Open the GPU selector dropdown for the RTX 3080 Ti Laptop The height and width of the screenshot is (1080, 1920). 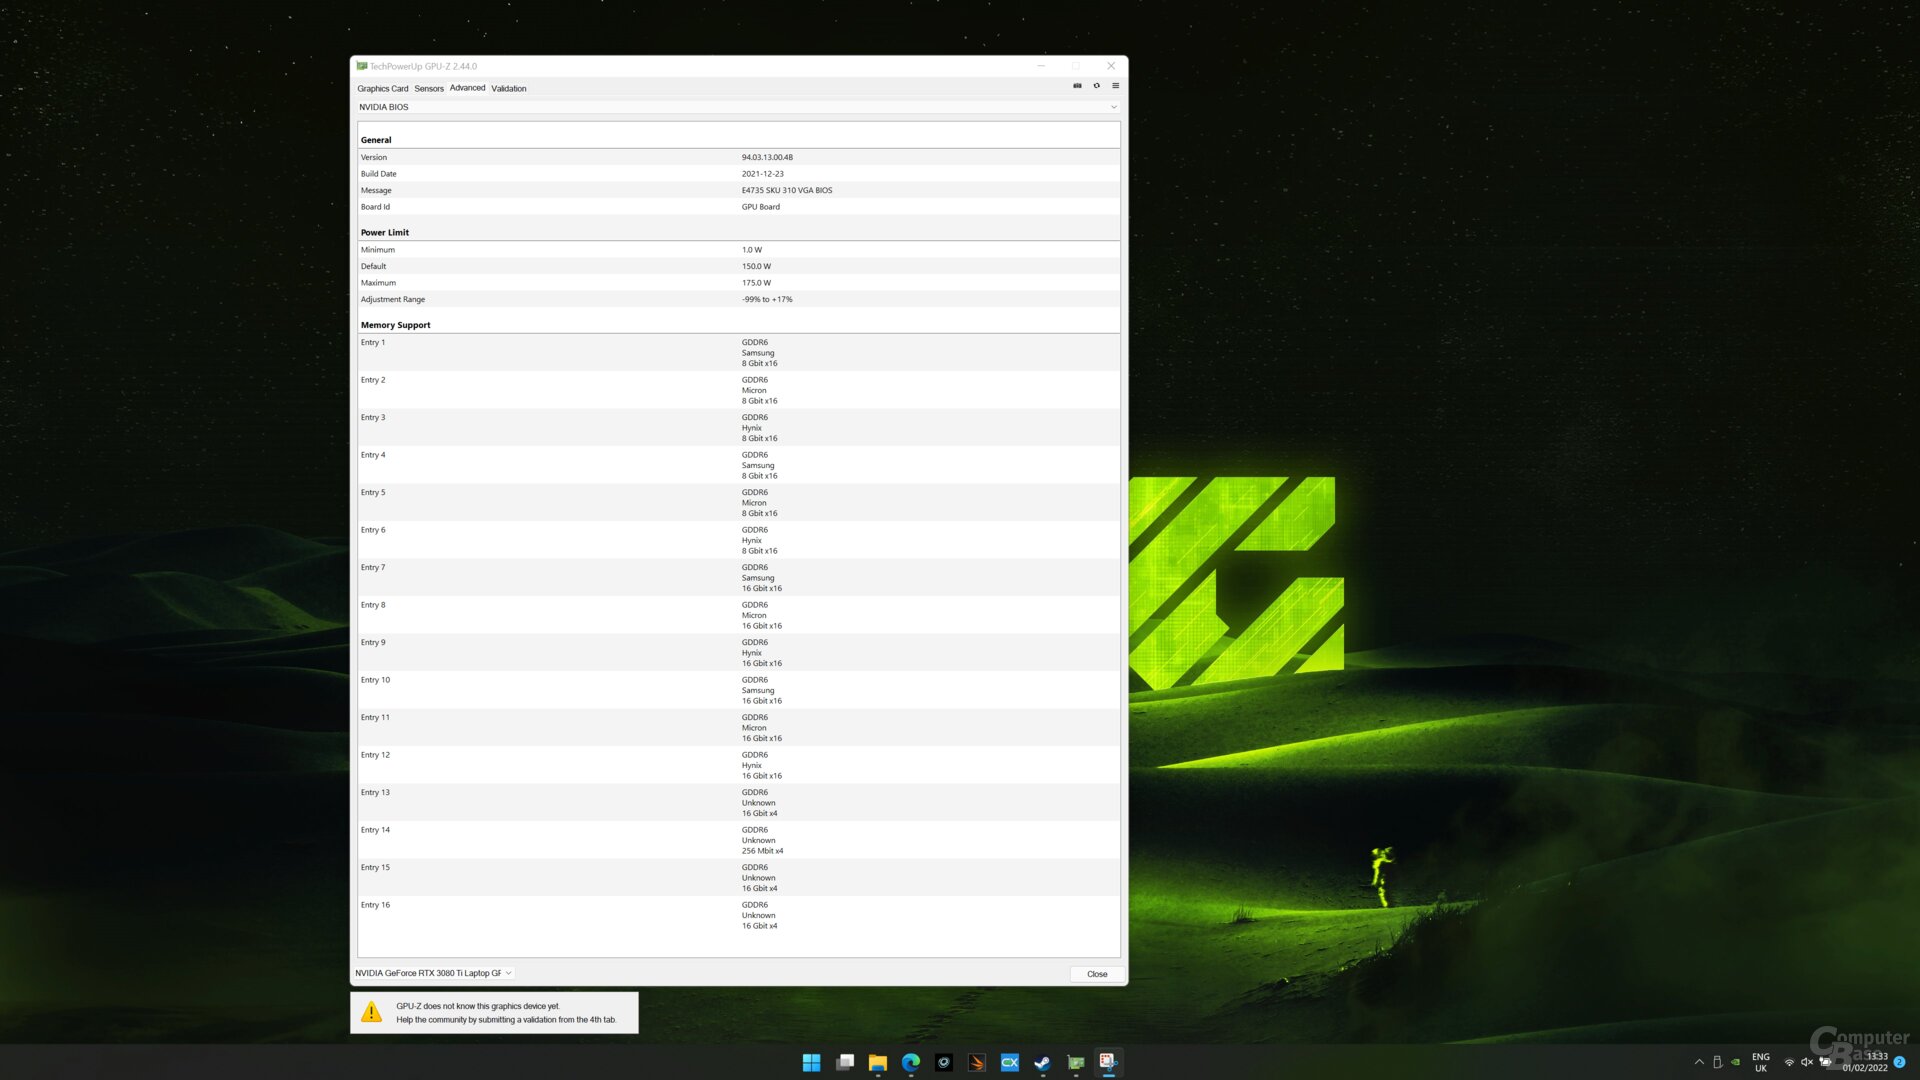pos(434,973)
